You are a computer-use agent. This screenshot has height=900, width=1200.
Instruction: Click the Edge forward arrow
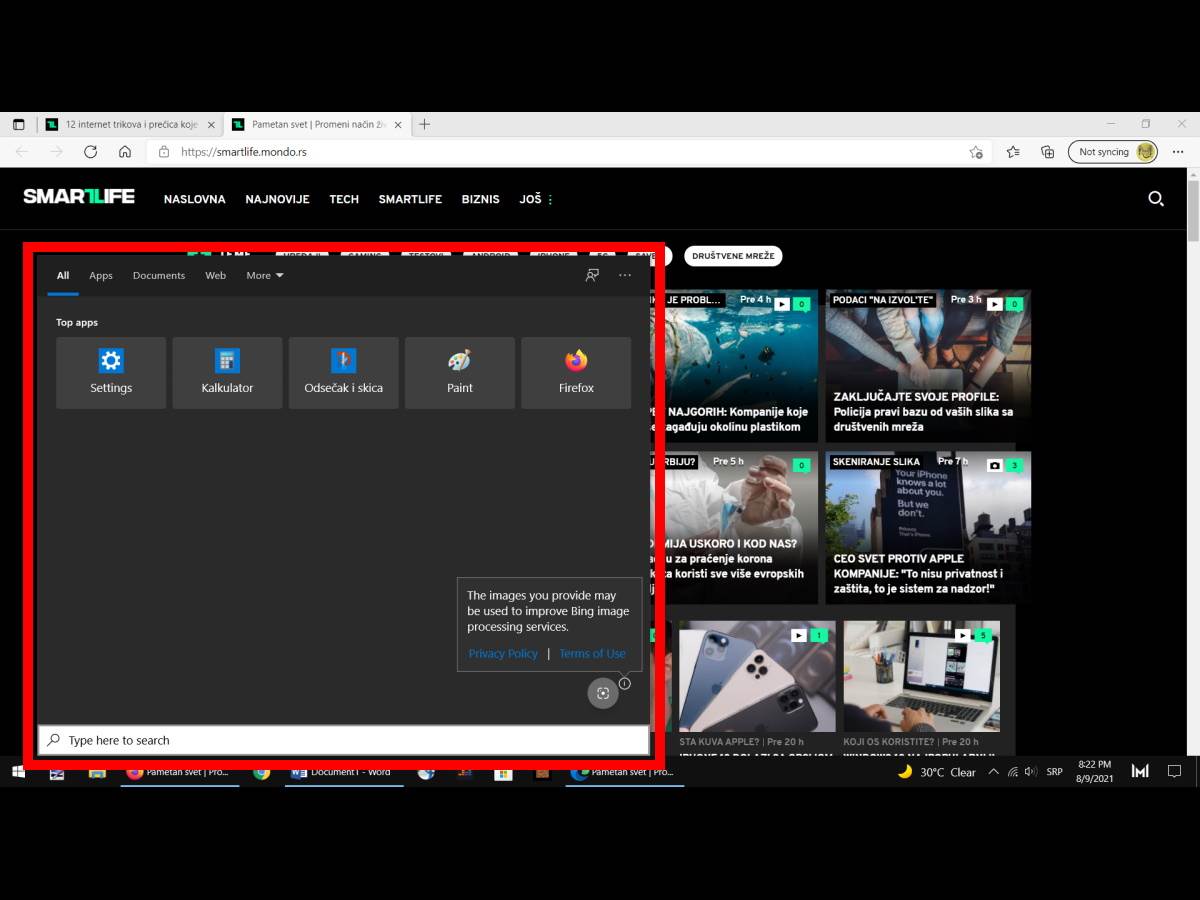pos(56,152)
